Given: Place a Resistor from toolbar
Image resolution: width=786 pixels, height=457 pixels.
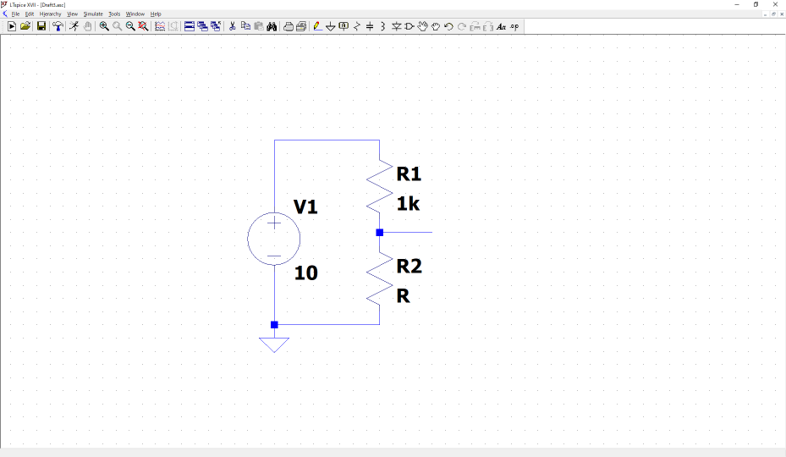Looking at the screenshot, I should point(357,27).
